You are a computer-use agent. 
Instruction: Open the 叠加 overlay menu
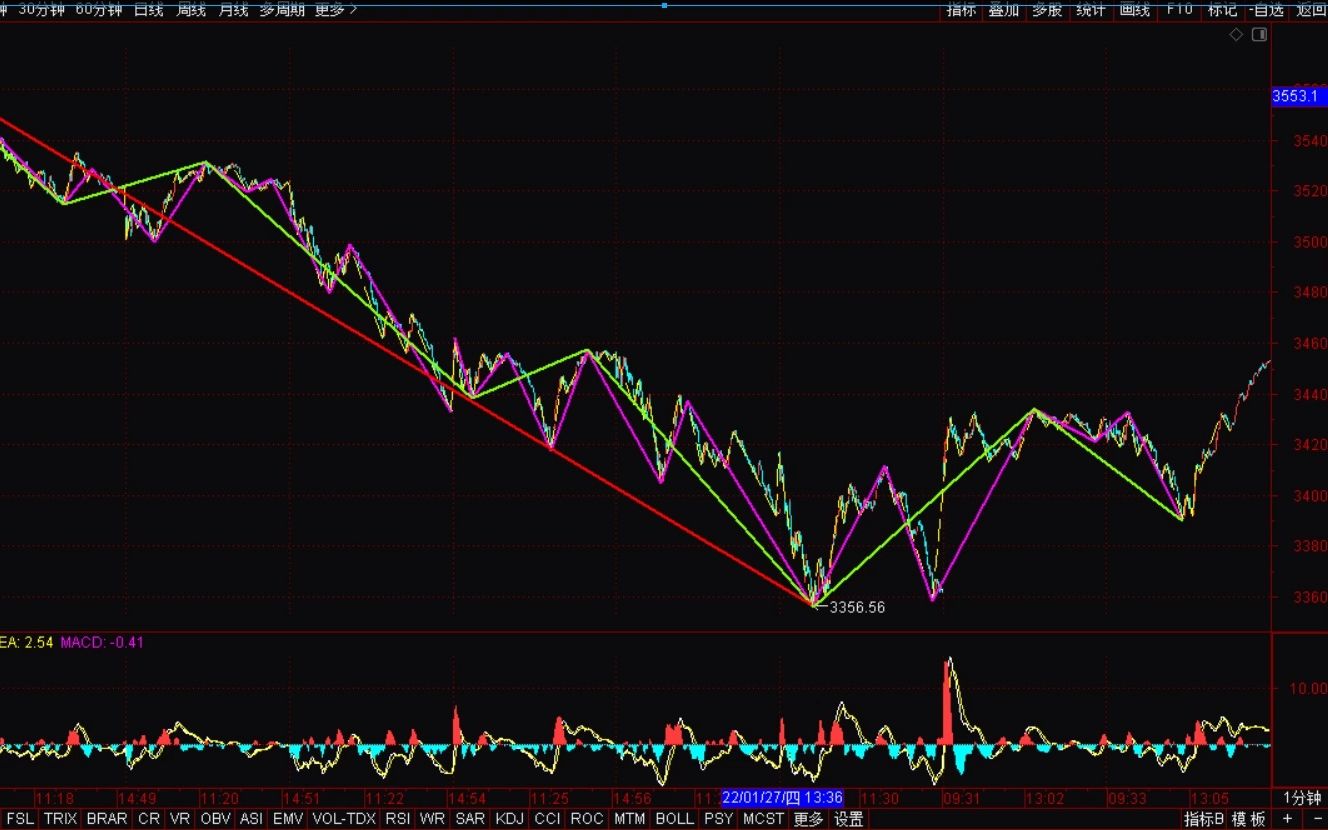point(1004,9)
